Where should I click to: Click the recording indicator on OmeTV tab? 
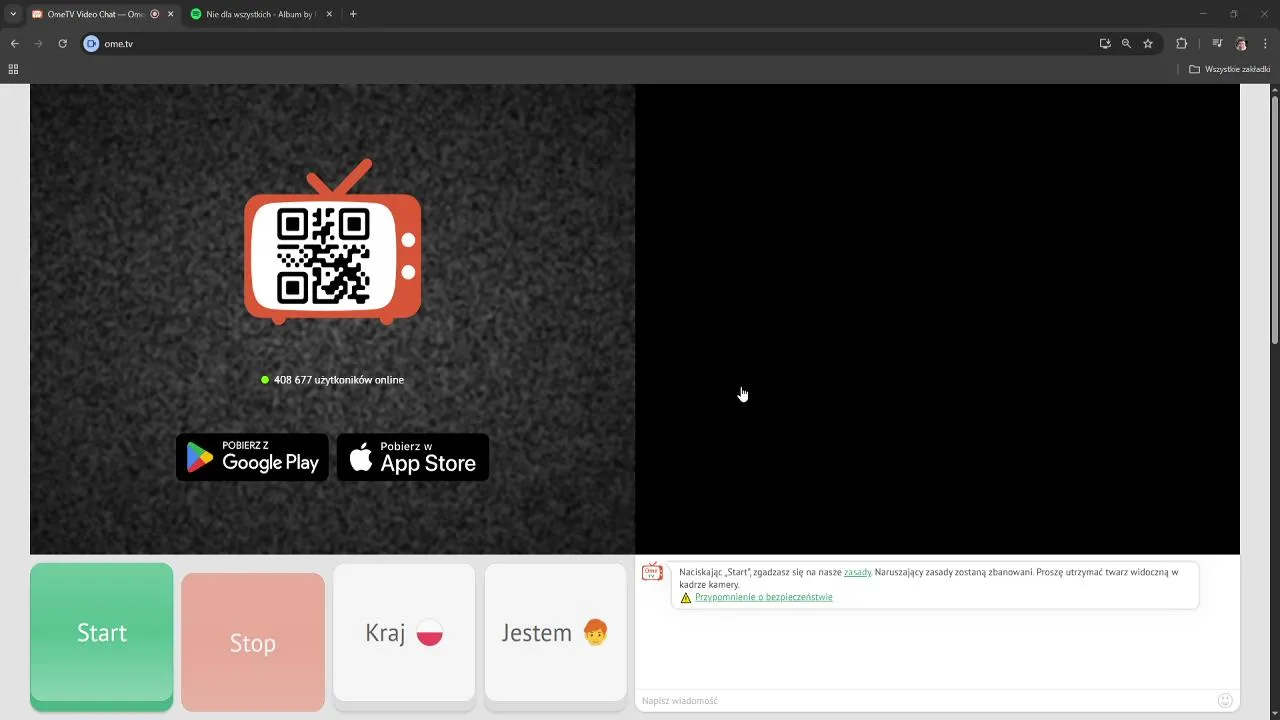pyautogui.click(x=155, y=14)
